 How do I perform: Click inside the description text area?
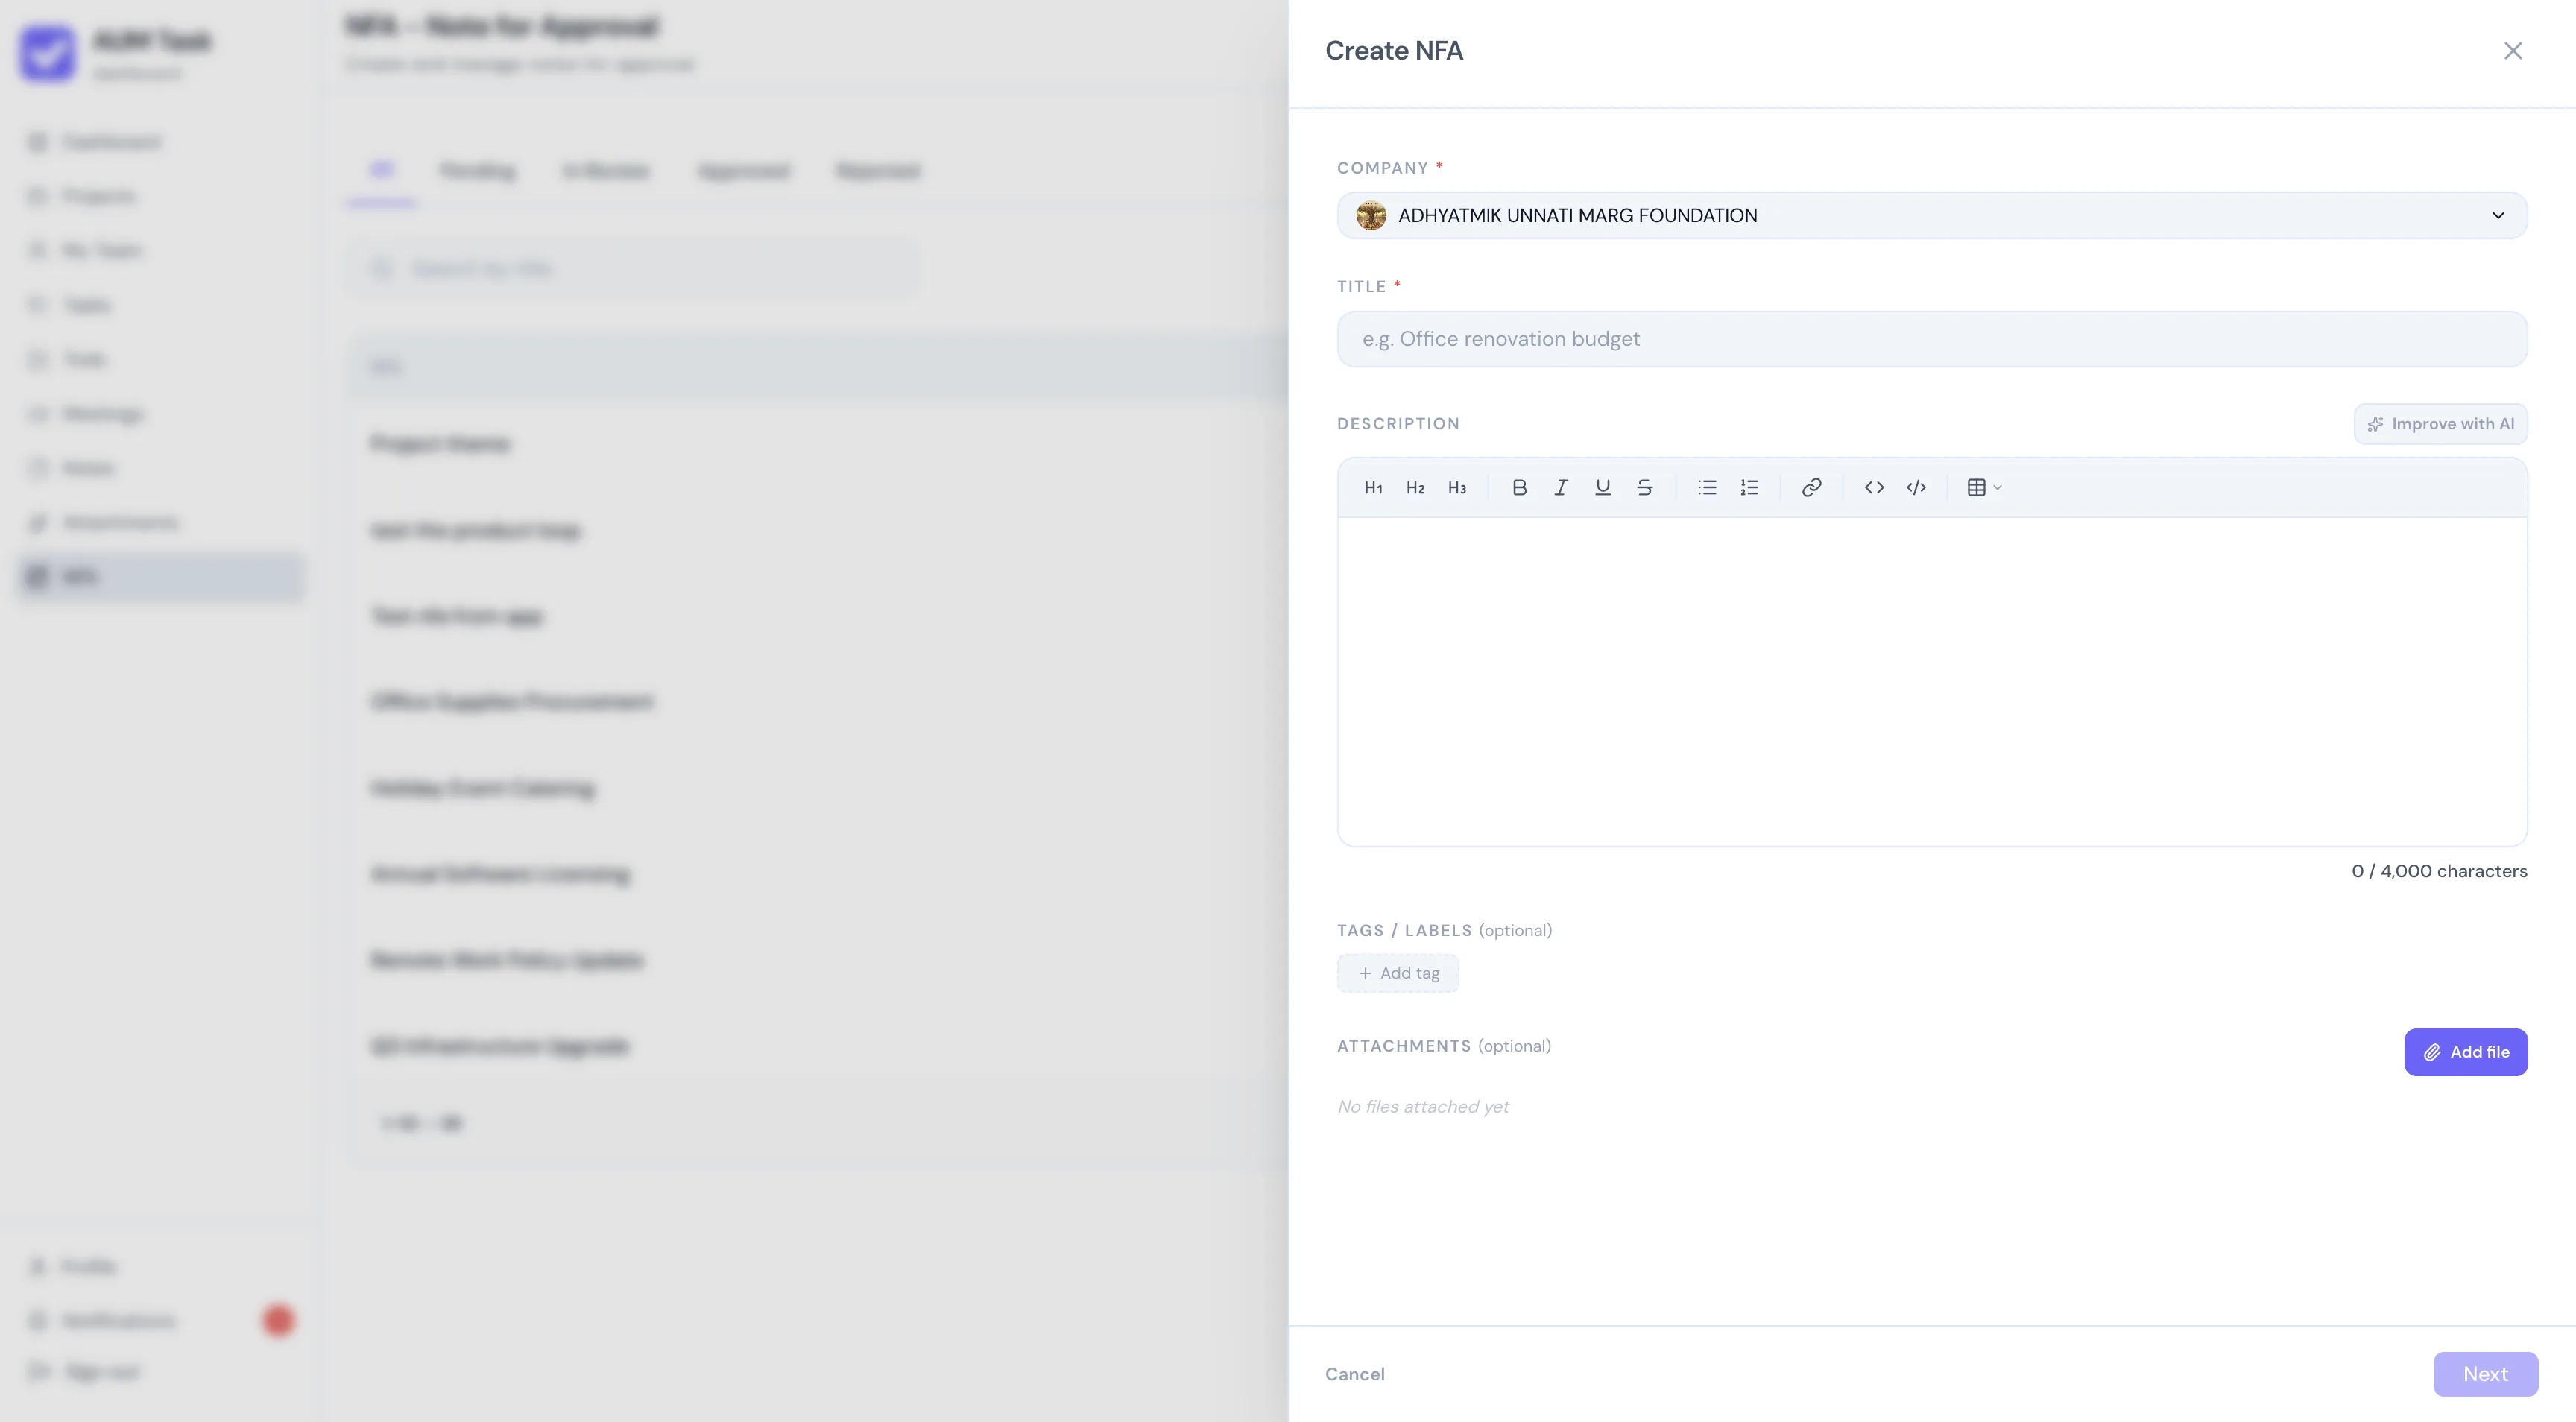1932,682
